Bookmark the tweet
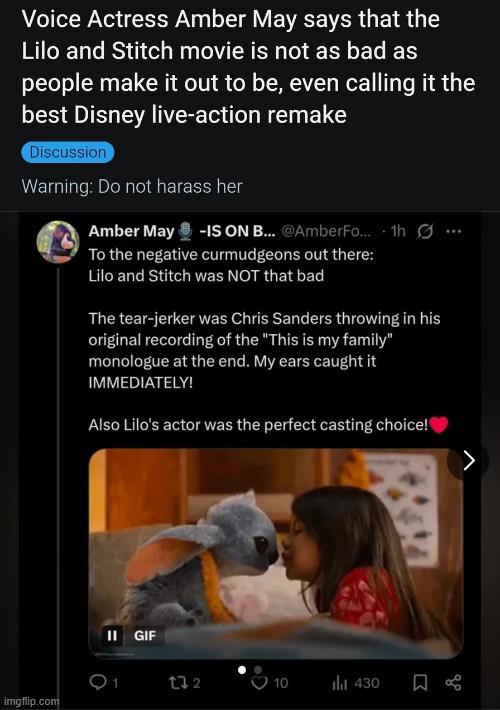 (420, 682)
